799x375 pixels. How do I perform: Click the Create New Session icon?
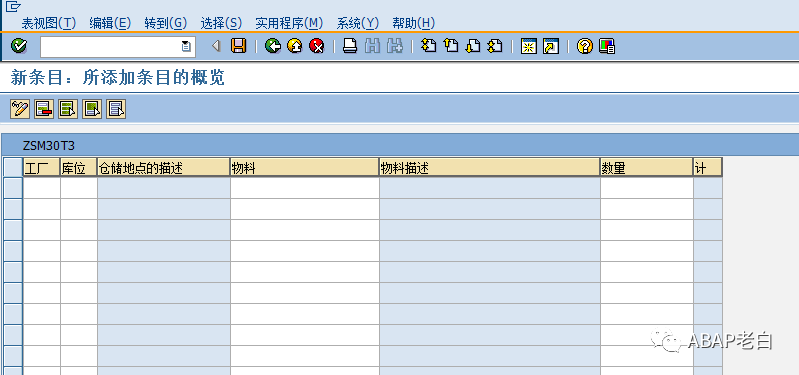coord(529,46)
